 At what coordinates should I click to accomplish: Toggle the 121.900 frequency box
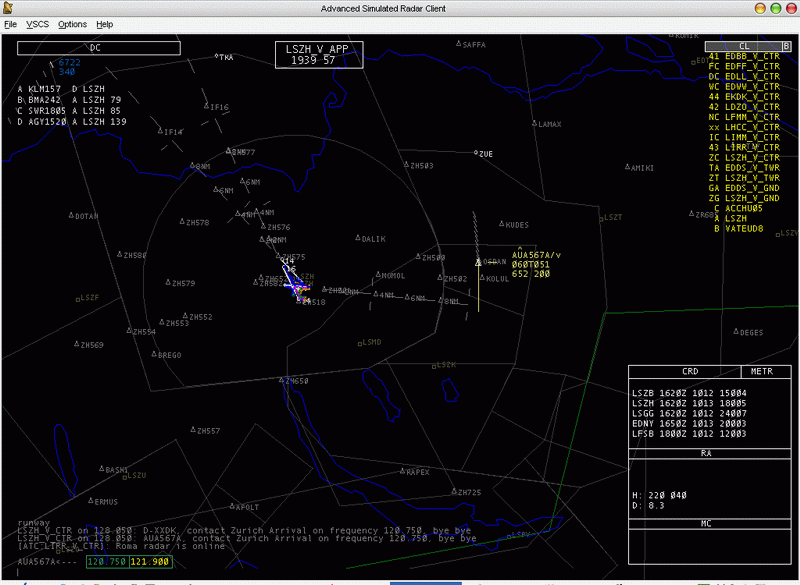click(x=150, y=562)
